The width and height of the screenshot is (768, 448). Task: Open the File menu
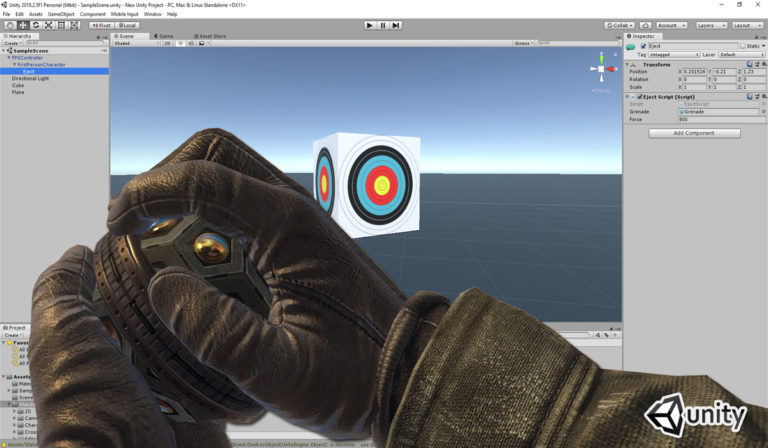click(6, 14)
